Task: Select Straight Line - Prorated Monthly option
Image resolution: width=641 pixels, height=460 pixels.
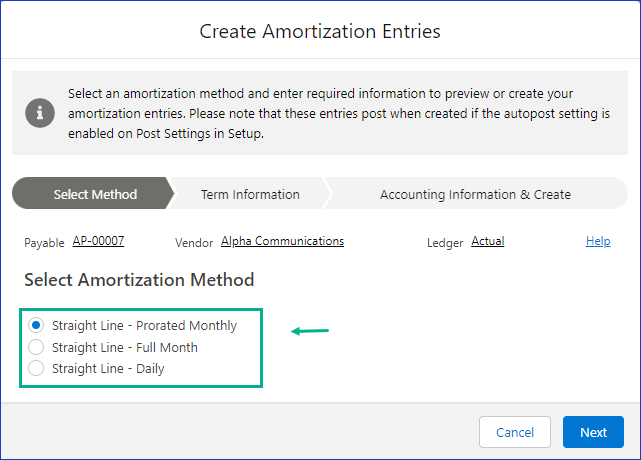Action: 36,325
